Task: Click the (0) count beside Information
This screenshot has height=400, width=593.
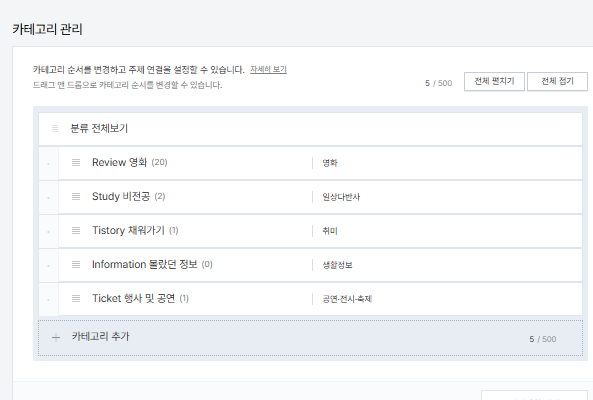Action: point(207,265)
